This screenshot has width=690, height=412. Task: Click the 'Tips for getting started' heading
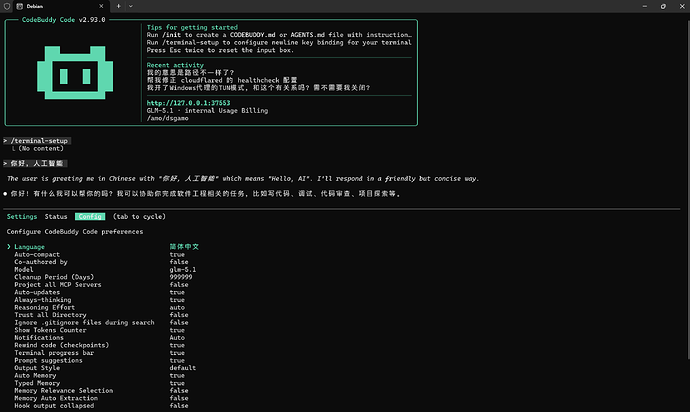point(192,27)
